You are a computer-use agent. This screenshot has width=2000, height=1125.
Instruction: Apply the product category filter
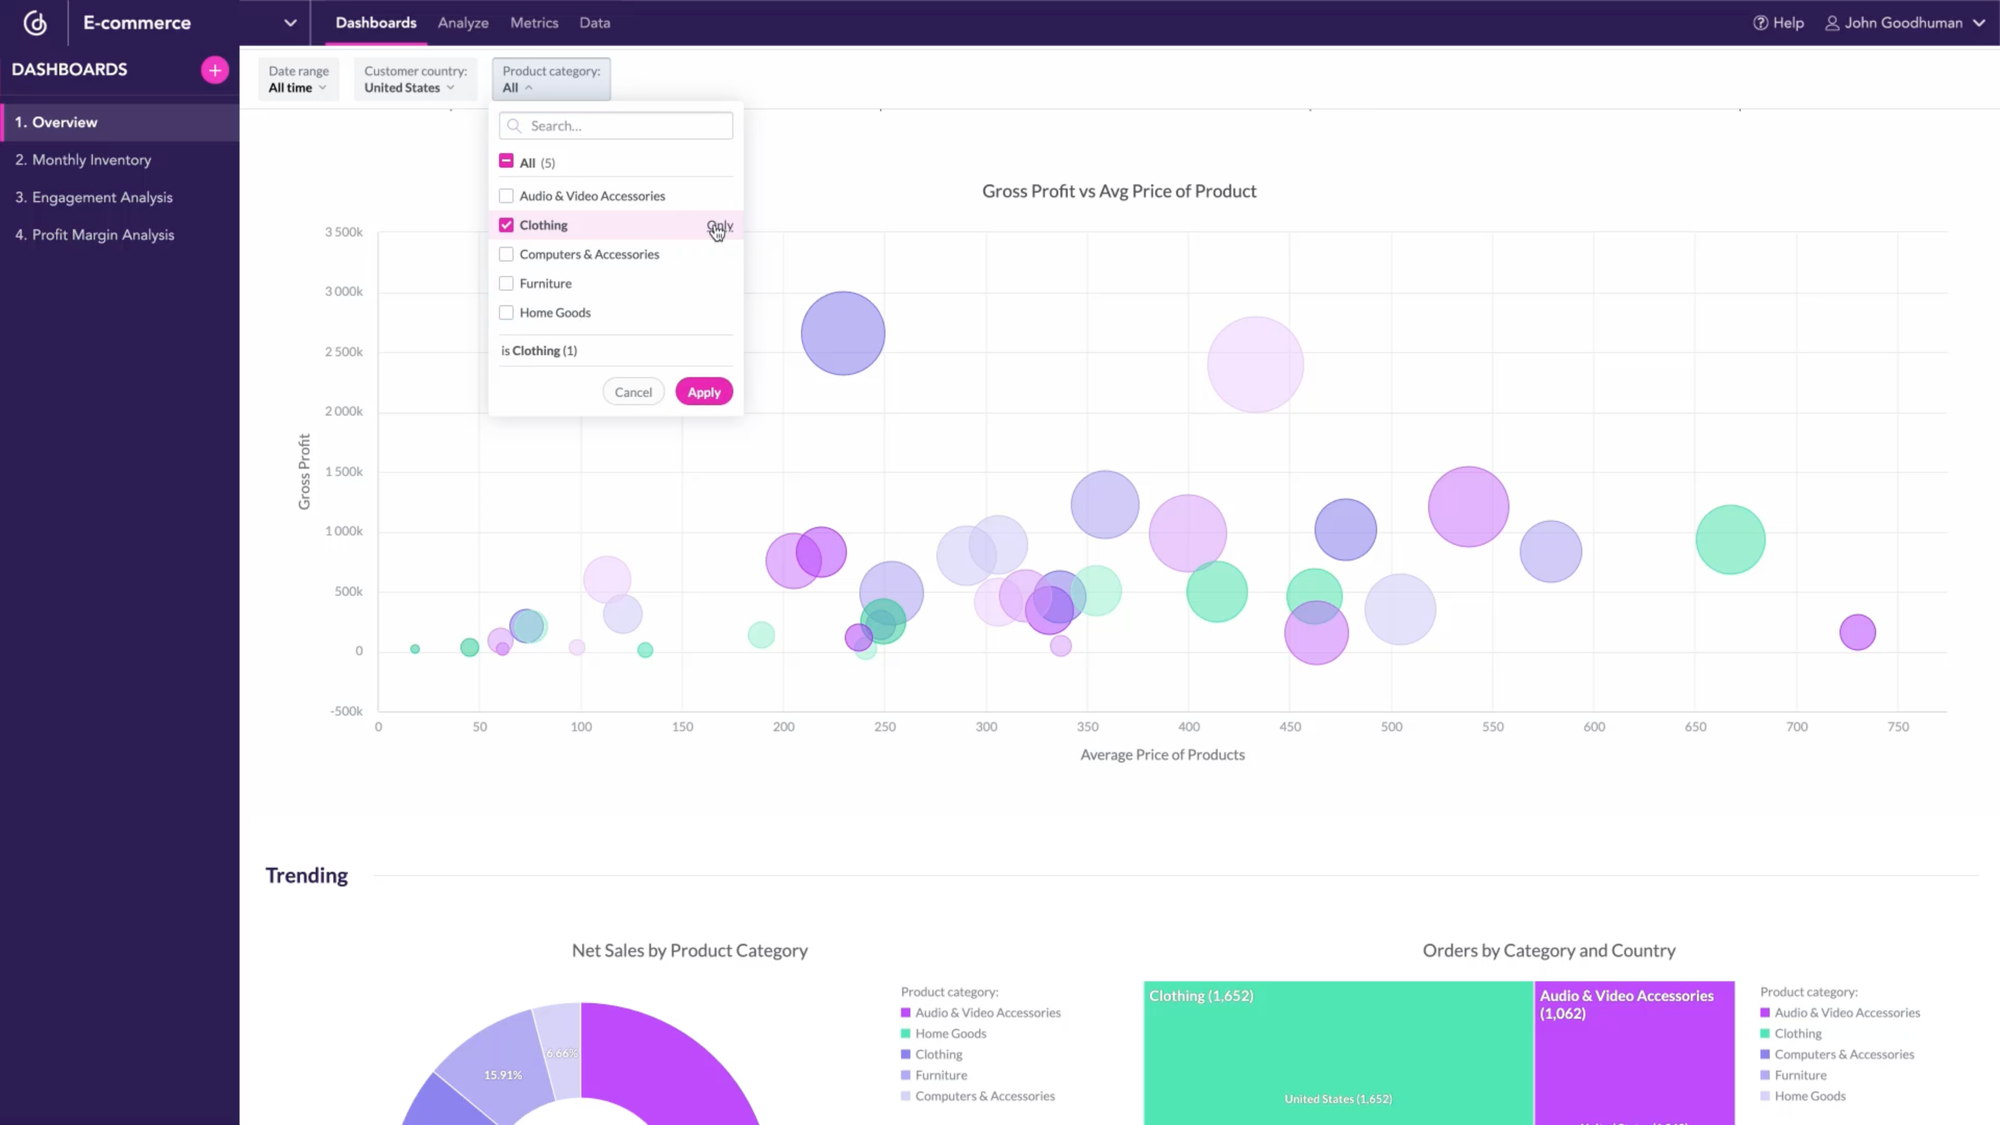pos(704,392)
